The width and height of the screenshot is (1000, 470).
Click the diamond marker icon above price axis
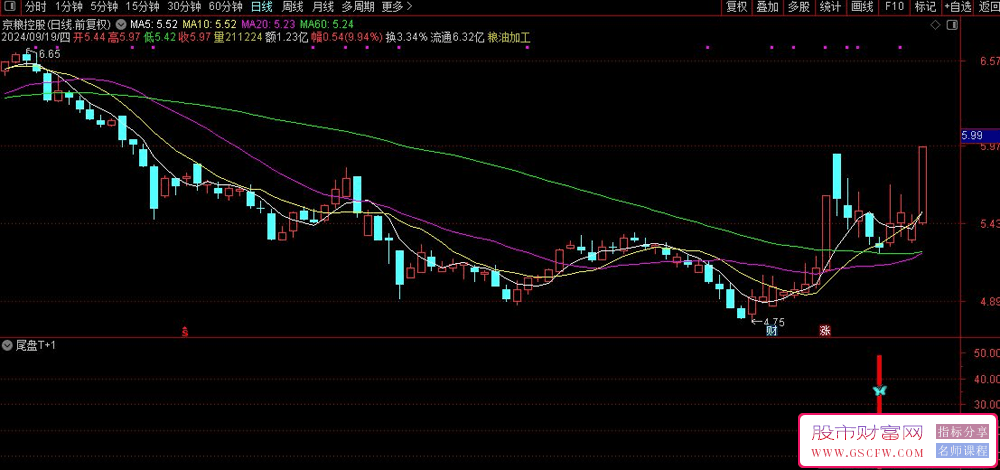tap(935, 25)
